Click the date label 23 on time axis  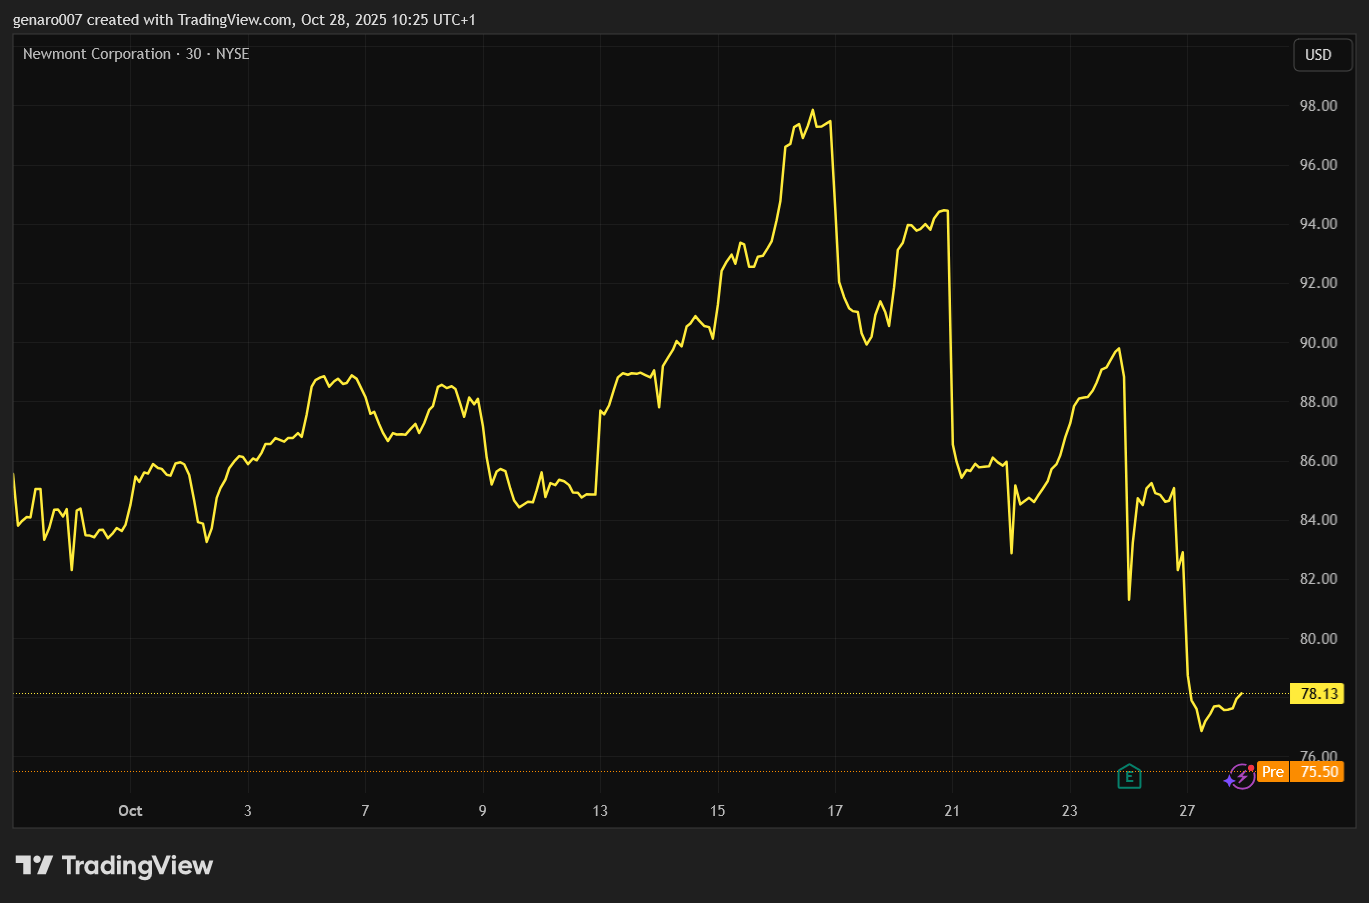point(1070,810)
